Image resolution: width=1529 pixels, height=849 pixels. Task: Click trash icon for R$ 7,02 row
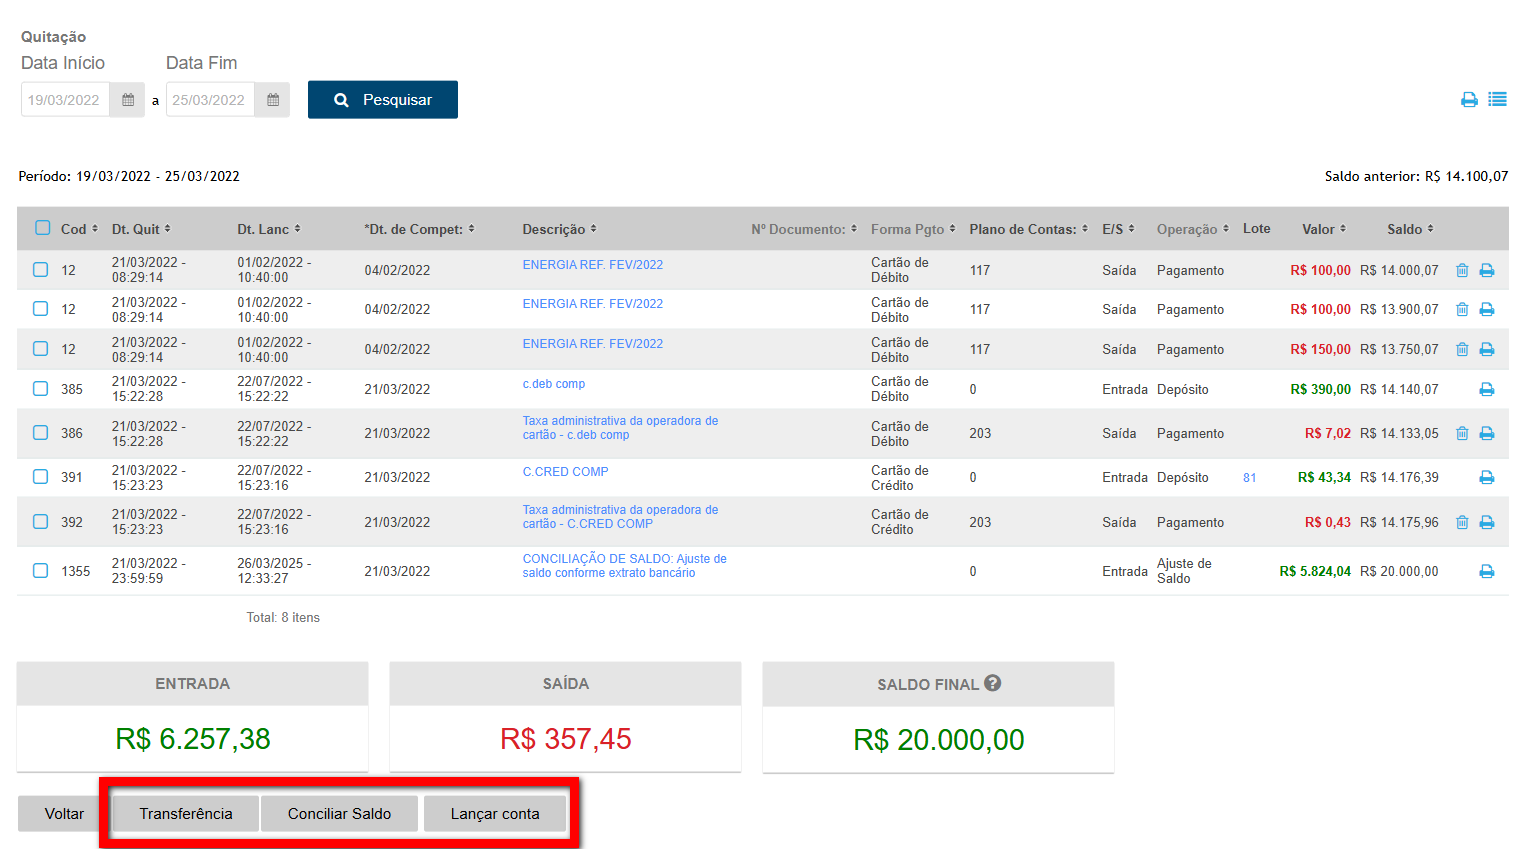[1462, 433]
